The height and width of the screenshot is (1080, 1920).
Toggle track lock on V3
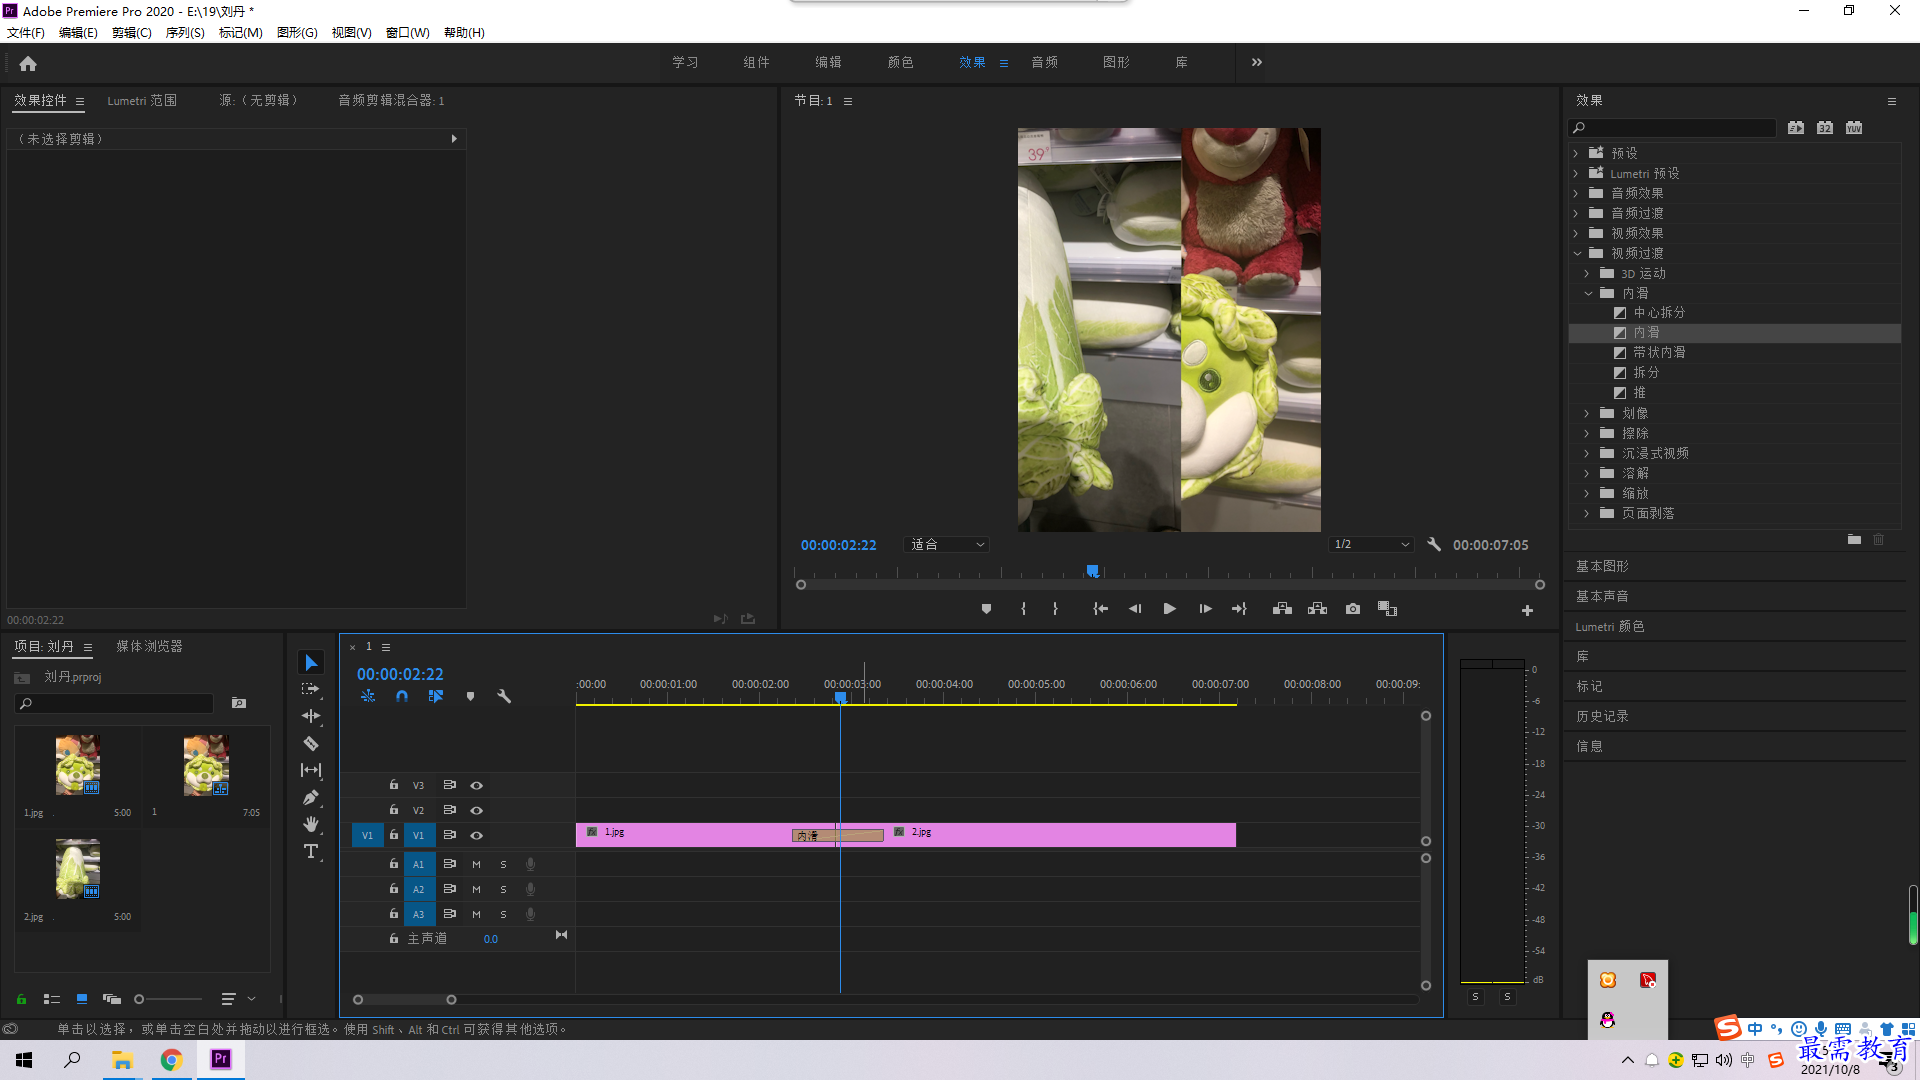[394, 785]
